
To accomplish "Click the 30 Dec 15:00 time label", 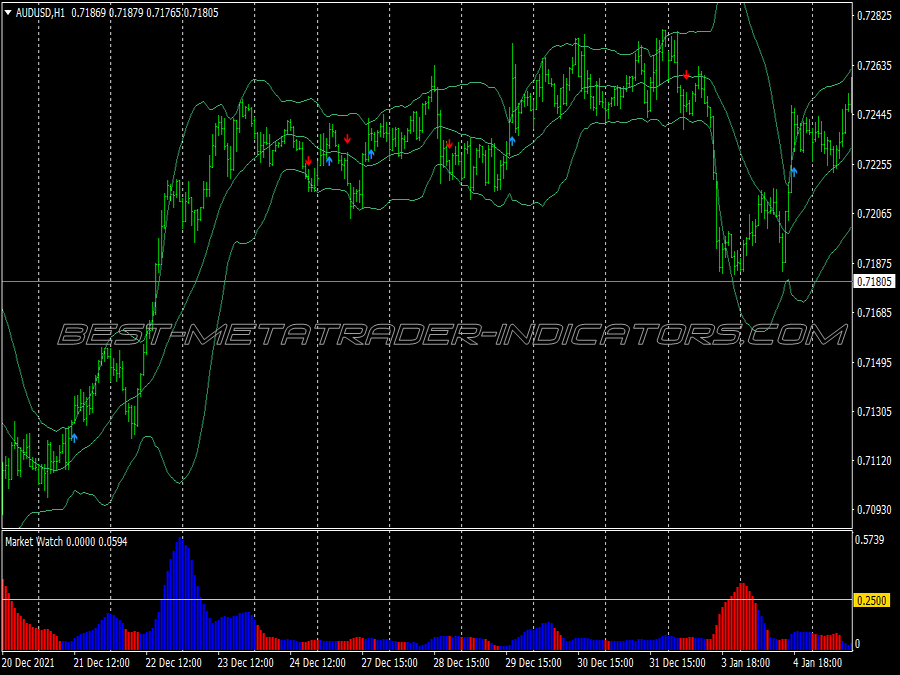I will tap(605, 663).
